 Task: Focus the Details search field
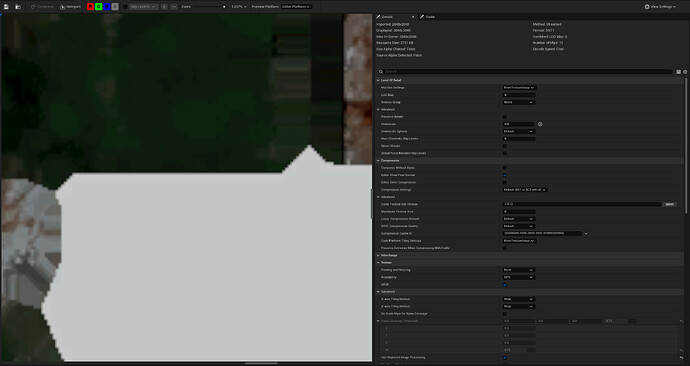click(526, 72)
